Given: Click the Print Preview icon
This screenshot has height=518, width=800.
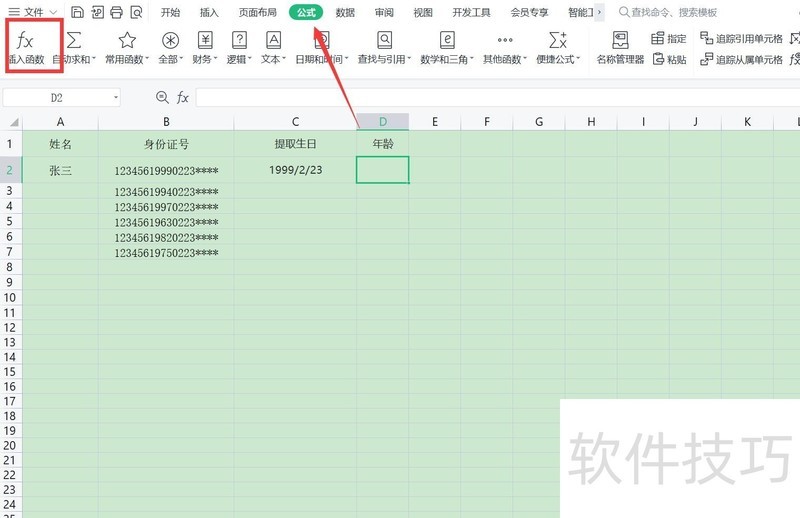Looking at the screenshot, I should tap(136, 12).
